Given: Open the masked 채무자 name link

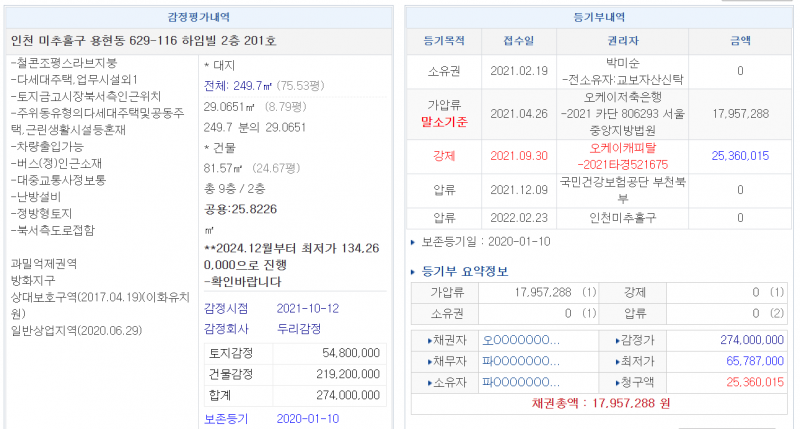Looking at the screenshot, I should pyautogui.click(x=520, y=361).
